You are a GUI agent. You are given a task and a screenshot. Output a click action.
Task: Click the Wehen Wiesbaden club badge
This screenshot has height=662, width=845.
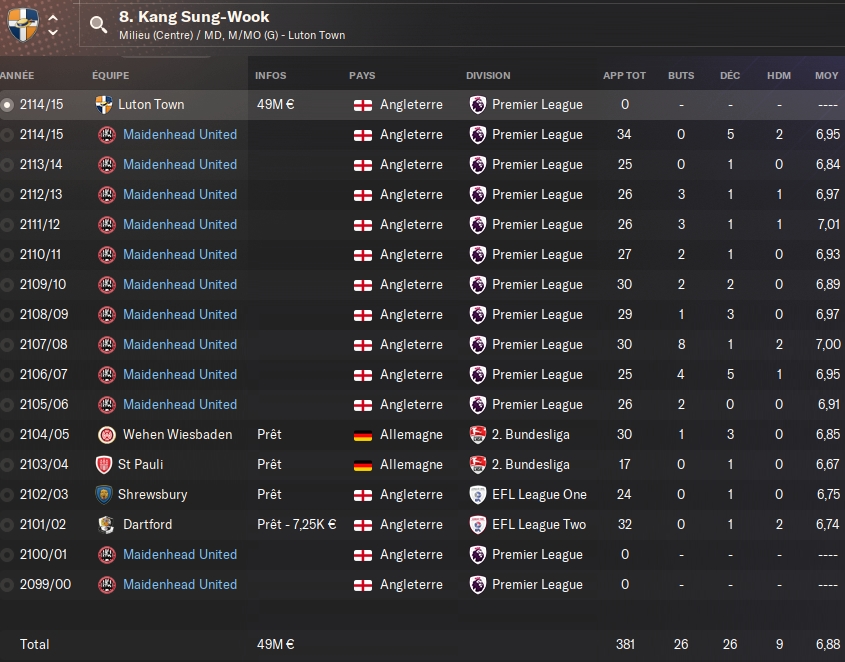106,435
